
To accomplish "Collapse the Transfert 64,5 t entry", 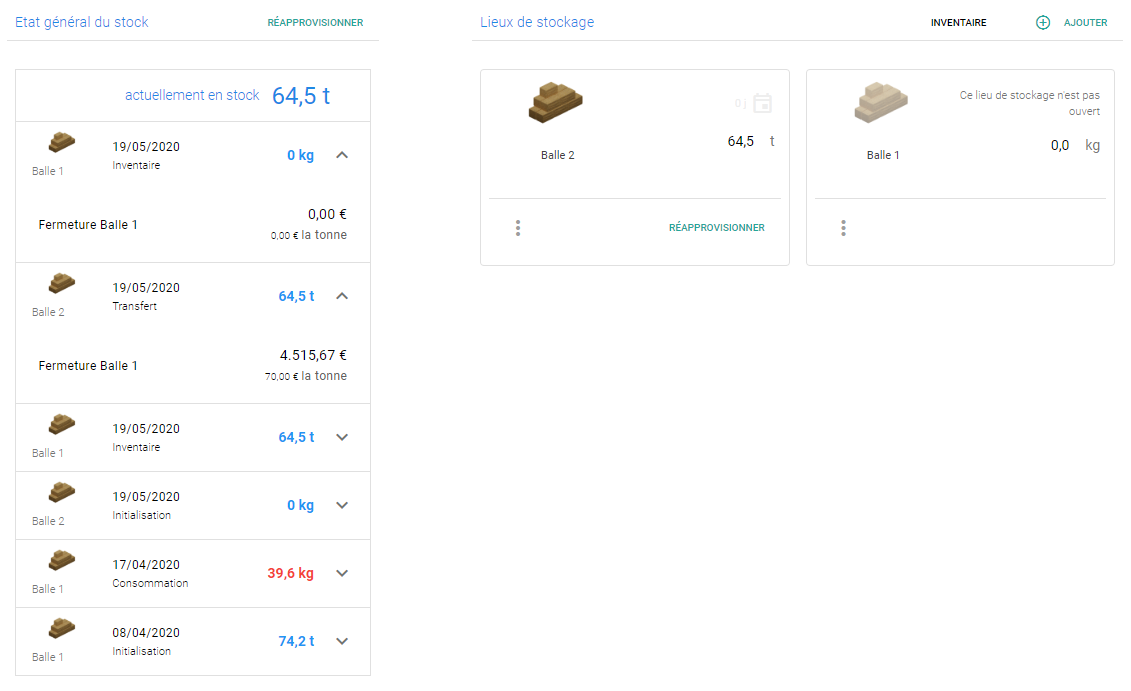I will (x=342, y=296).
